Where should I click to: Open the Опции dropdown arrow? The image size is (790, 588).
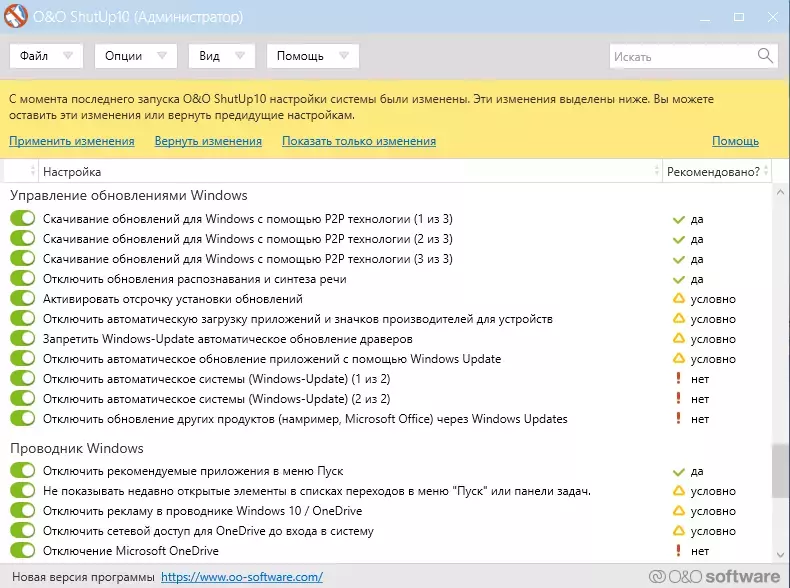(x=162, y=55)
